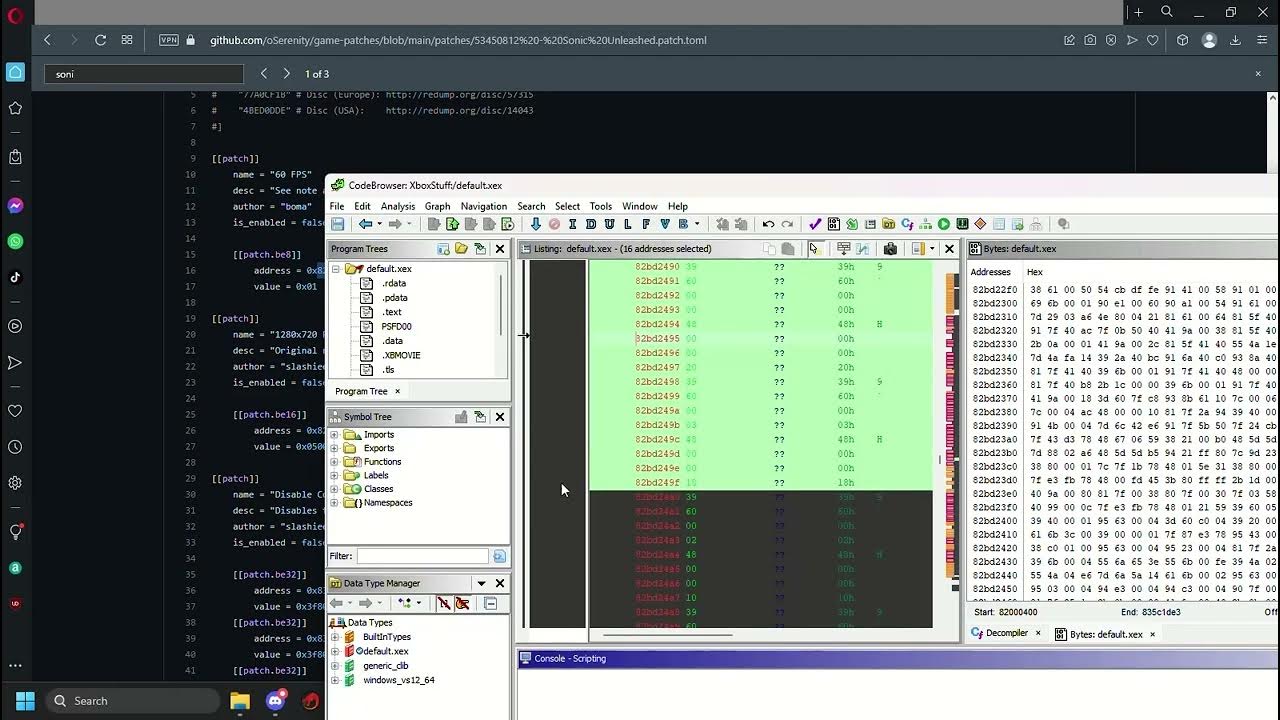Open WhatsApp from the Opera sidebar

15,242
